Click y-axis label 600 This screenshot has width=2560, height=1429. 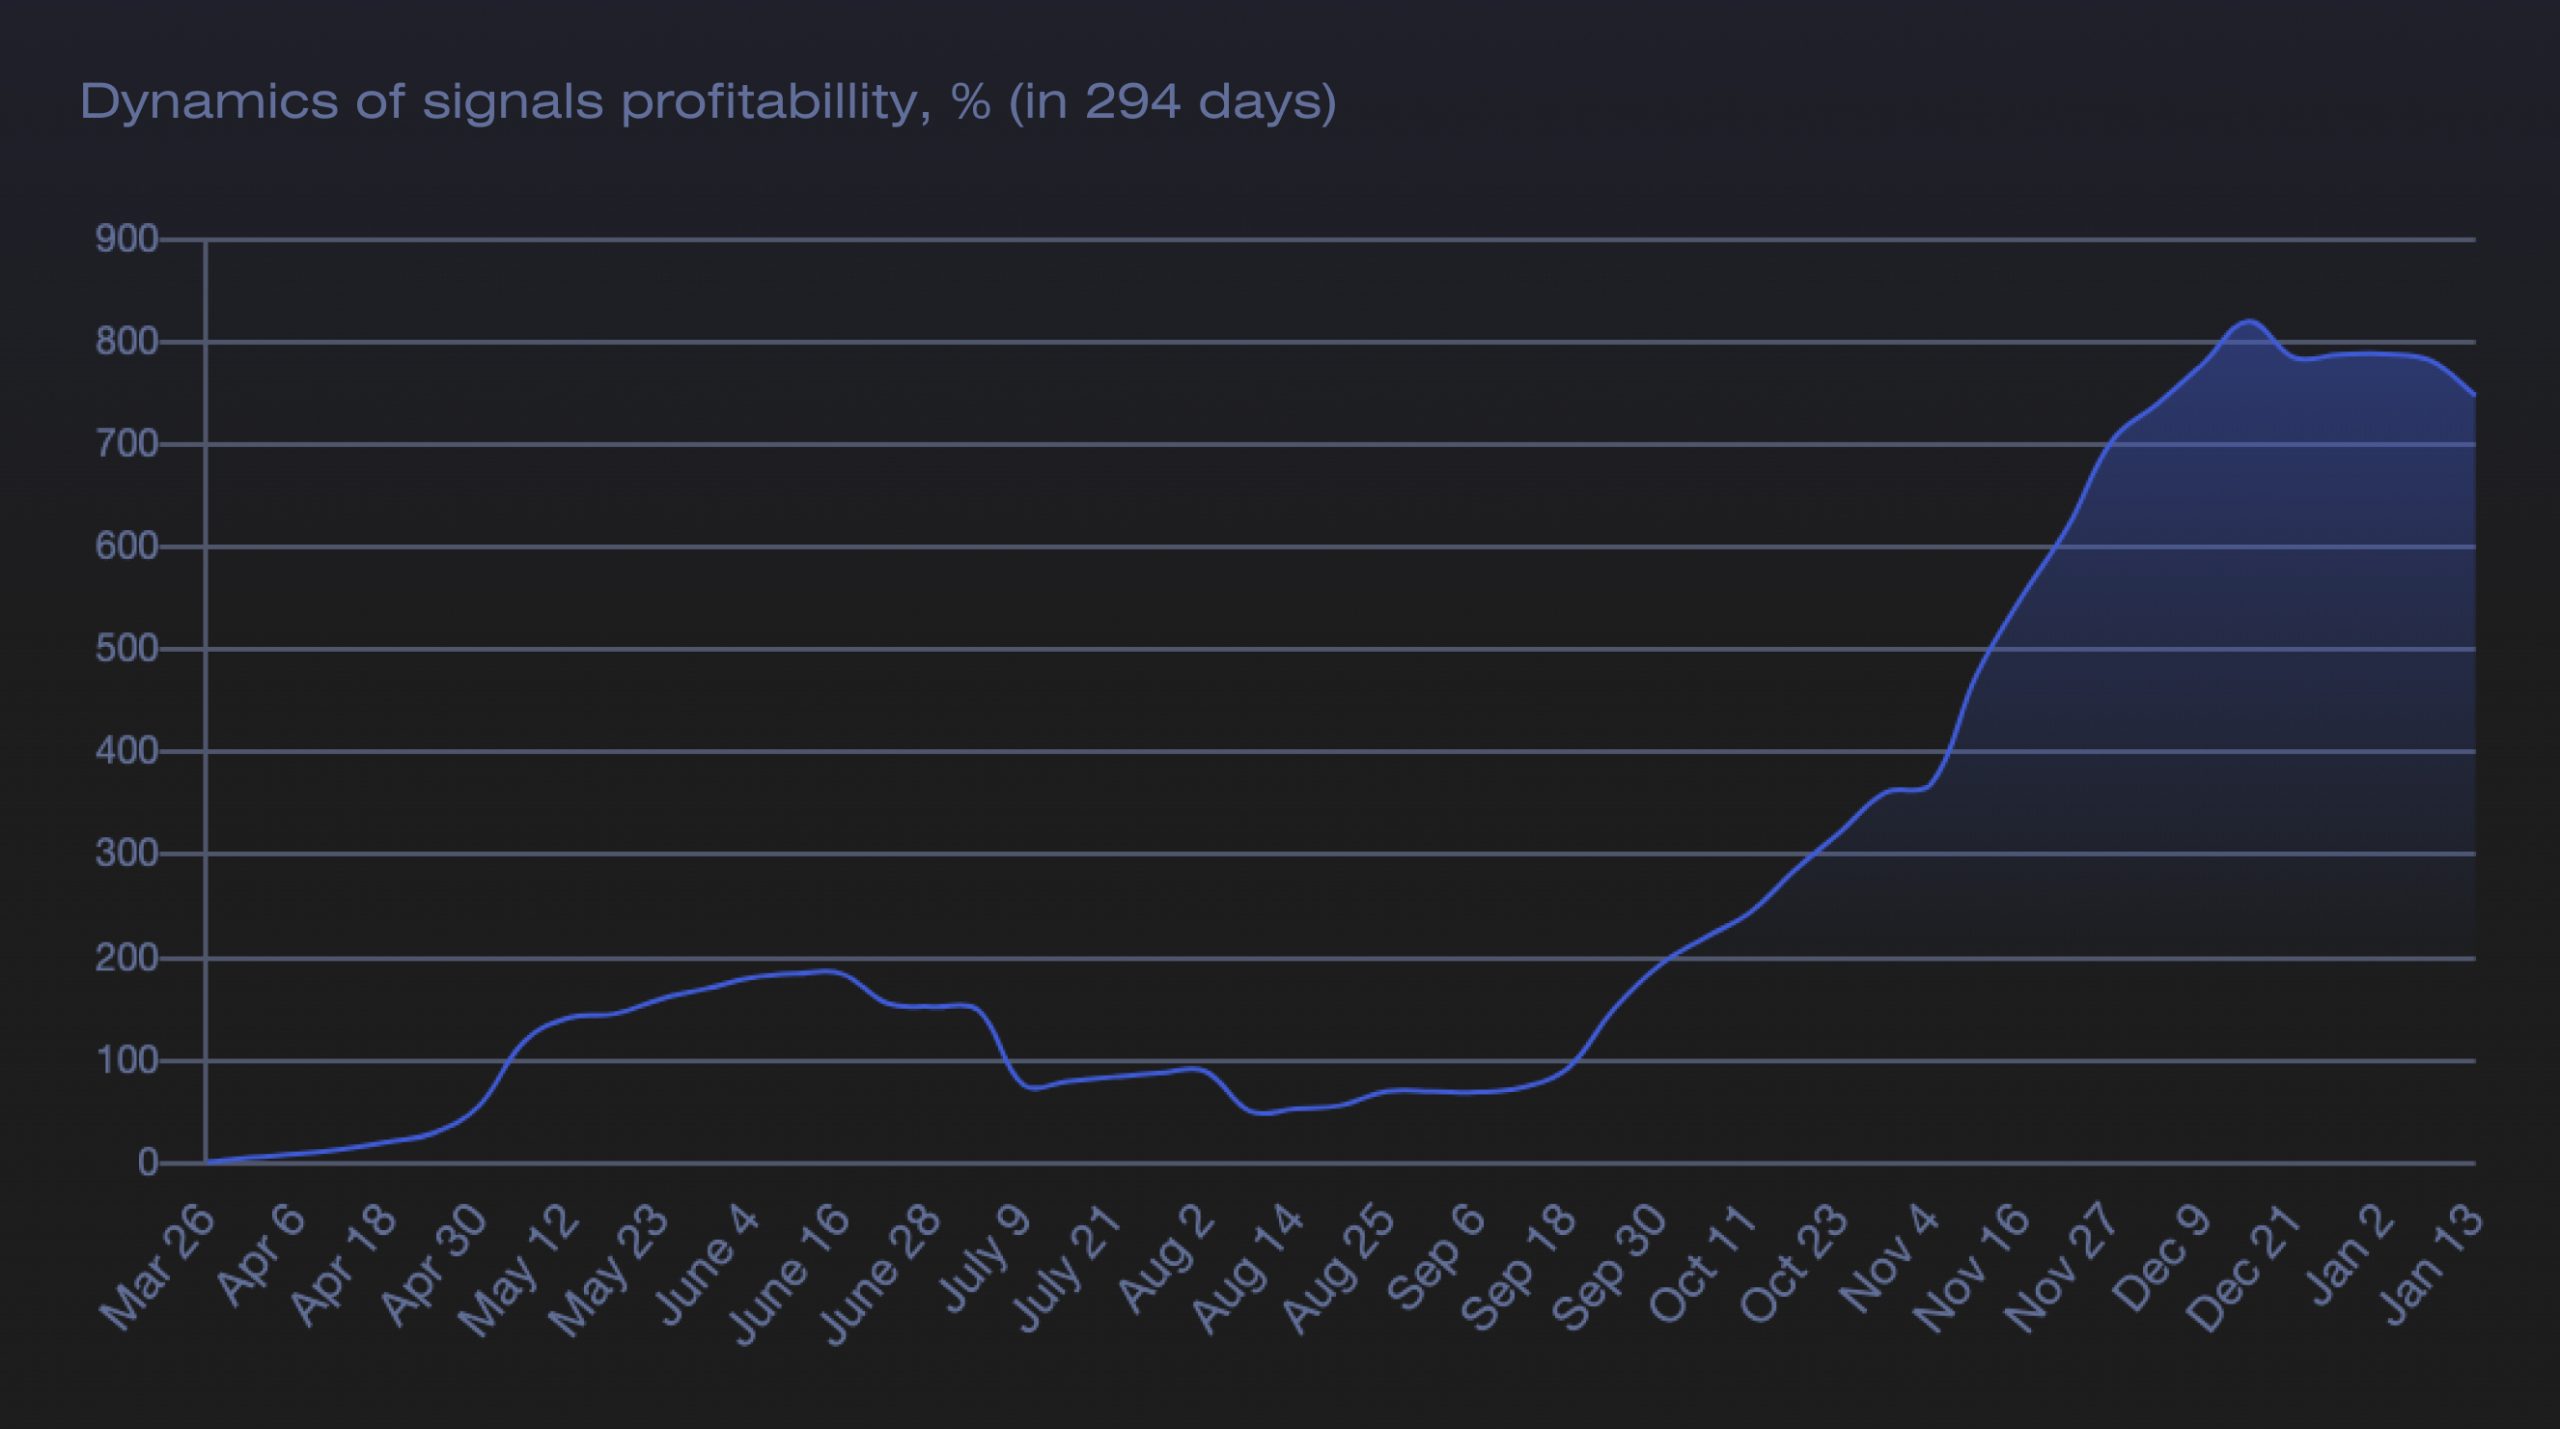[126, 546]
